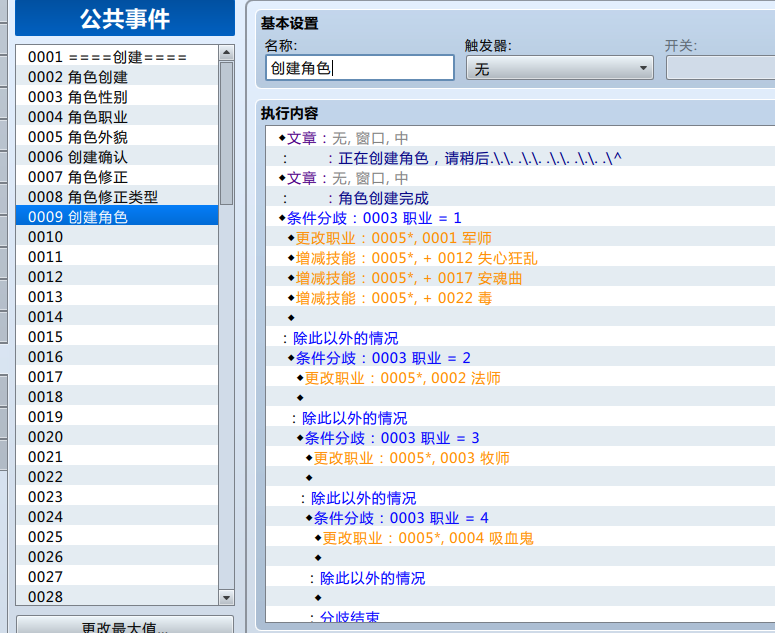This screenshot has height=633, width=775.
Task: Select 增减技能 + 0012 失心狂乱 command
Action: tap(520, 258)
